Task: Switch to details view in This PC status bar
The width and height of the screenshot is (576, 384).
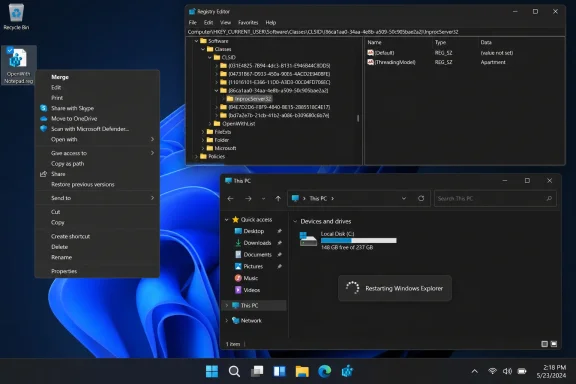Action: (544, 344)
